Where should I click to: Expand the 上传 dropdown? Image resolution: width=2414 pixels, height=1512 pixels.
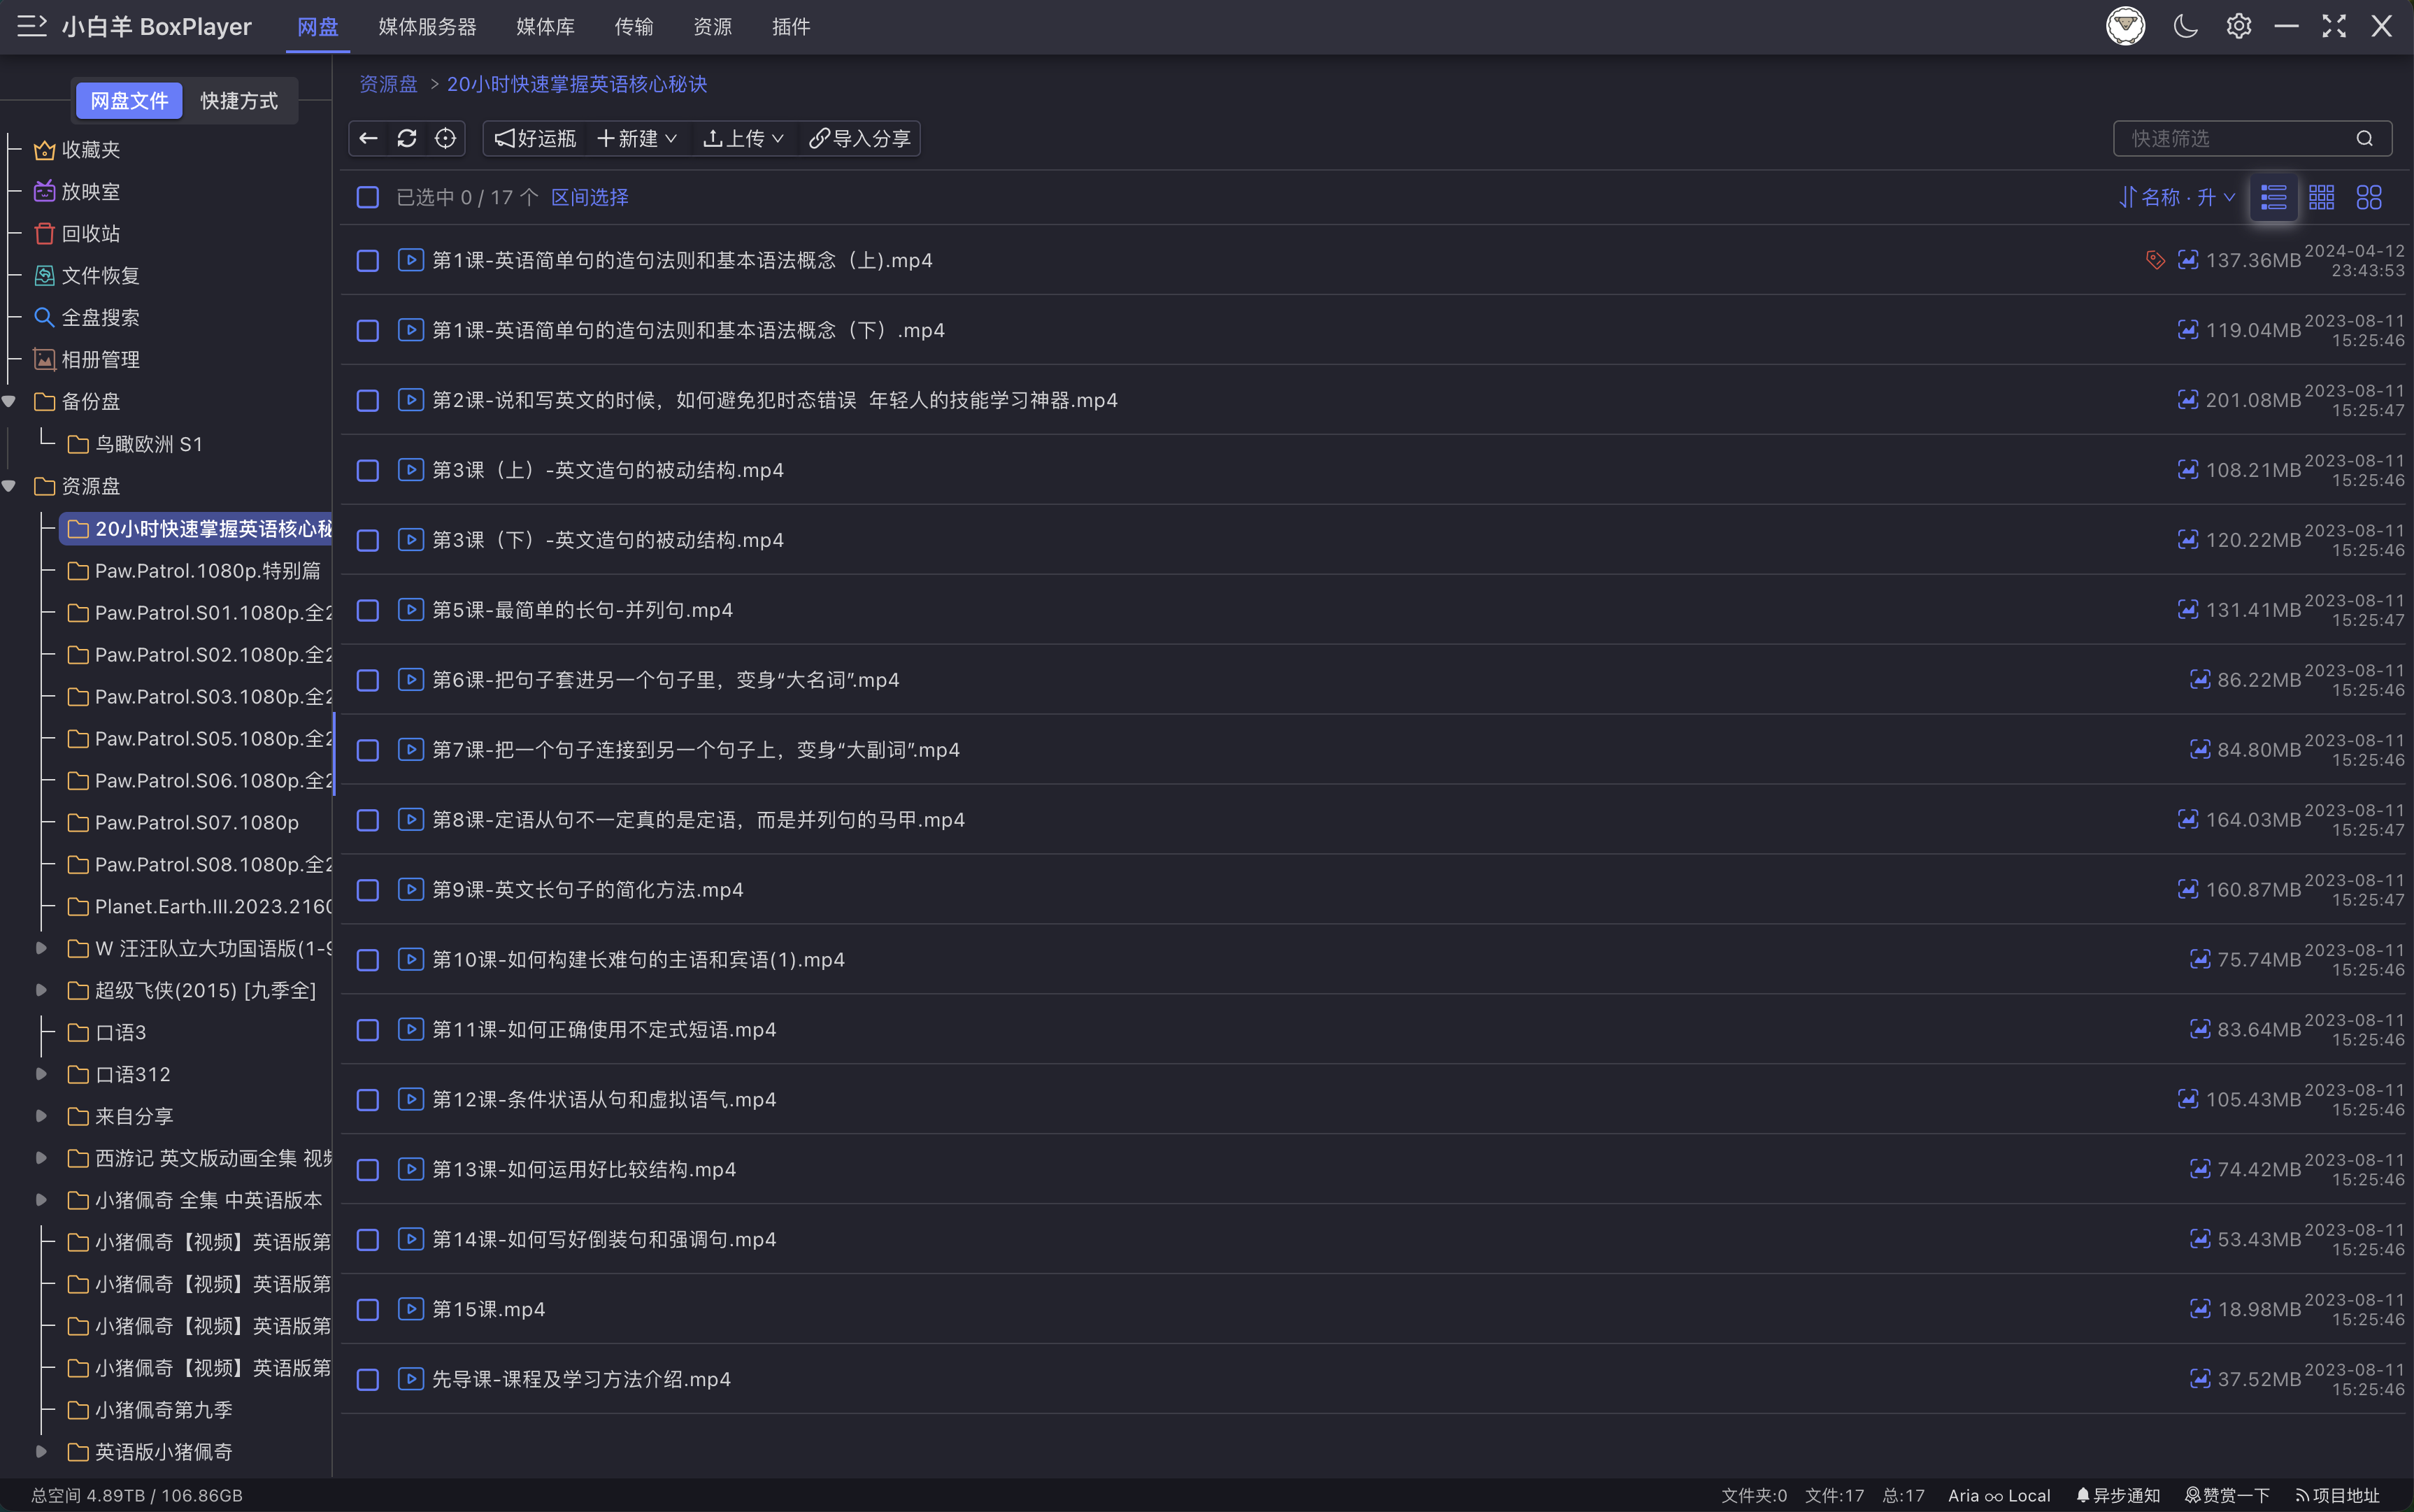[743, 138]
